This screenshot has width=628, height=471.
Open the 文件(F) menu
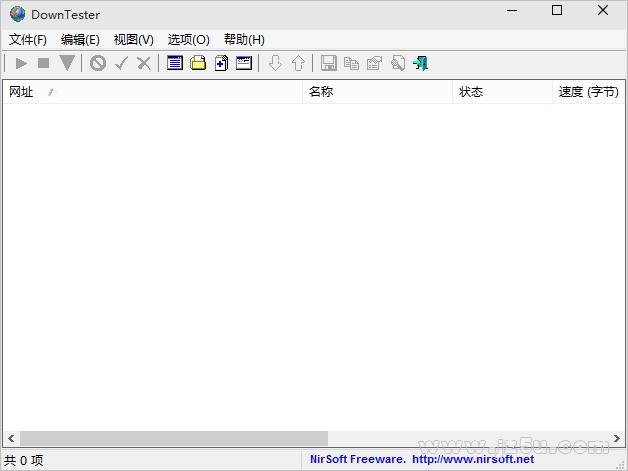pyautogui.click(x=28, y=40)
